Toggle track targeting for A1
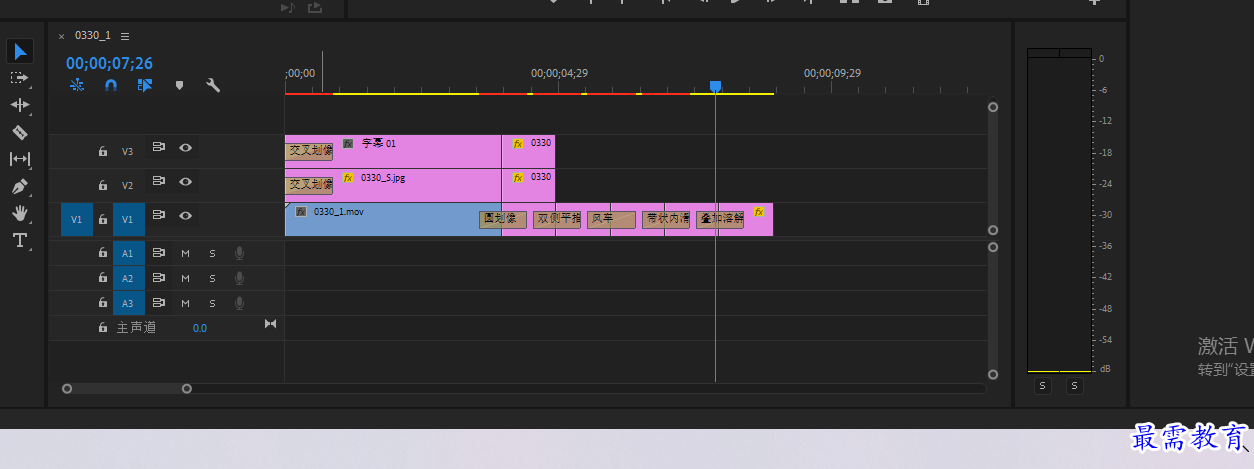Screen dimensions: 1254x469 (127, 253)
